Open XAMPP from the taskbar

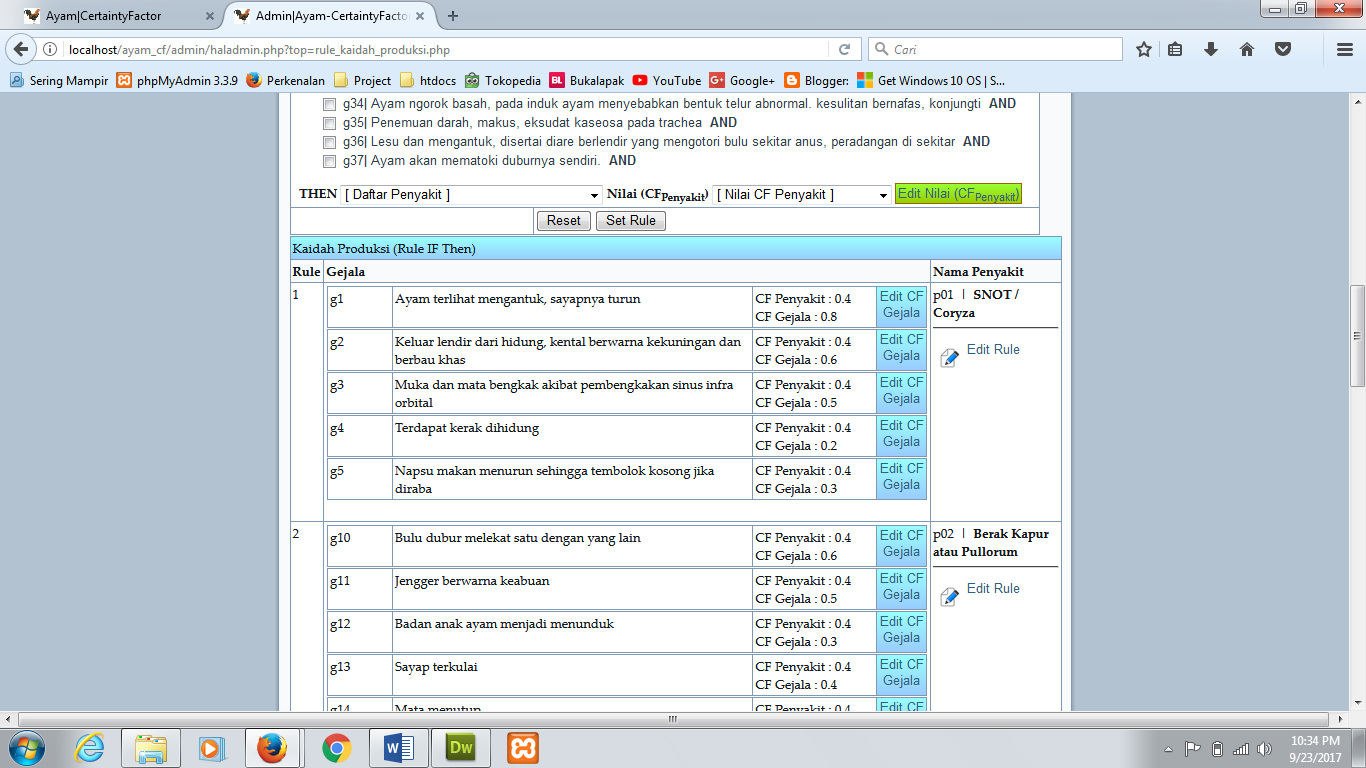(523, 748)
